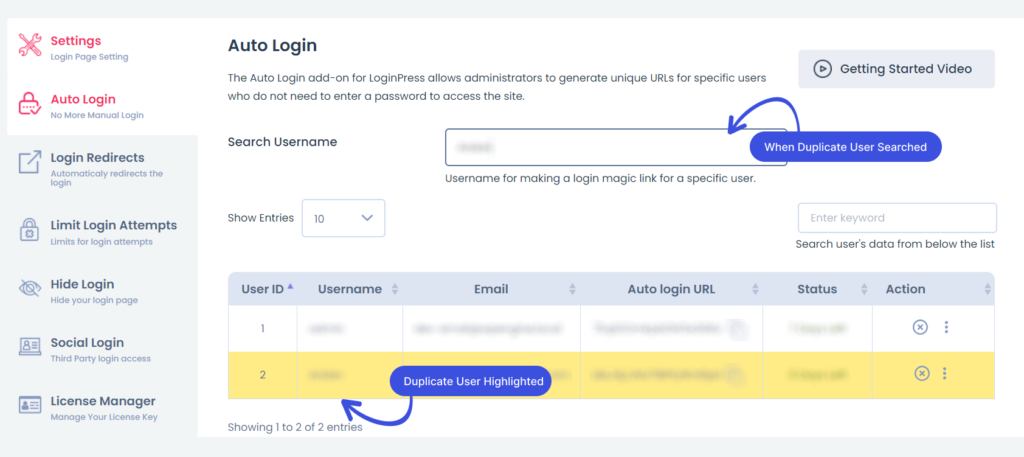
Task: Click the Status column header text
Action: click(x=817, y=289)
